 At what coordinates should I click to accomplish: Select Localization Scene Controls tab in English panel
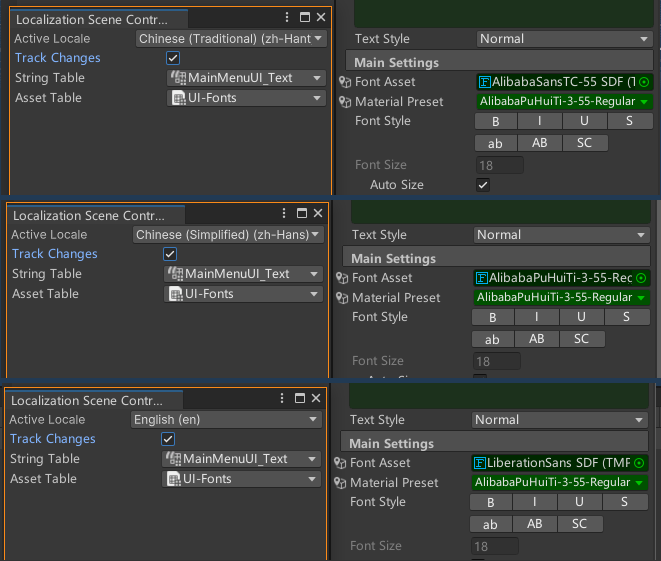click(93, 400)
